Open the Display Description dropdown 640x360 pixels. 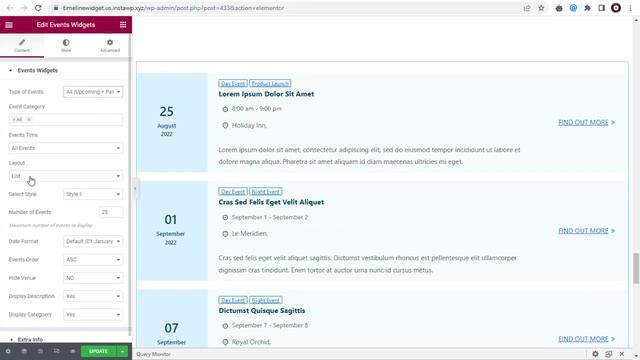click(x=93, y=296)
